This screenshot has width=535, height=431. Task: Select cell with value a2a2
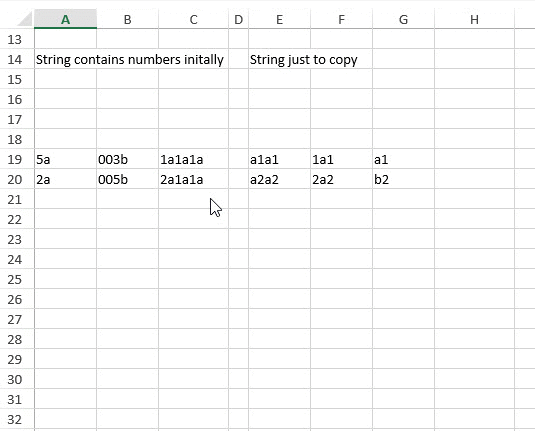coord(279,179)
